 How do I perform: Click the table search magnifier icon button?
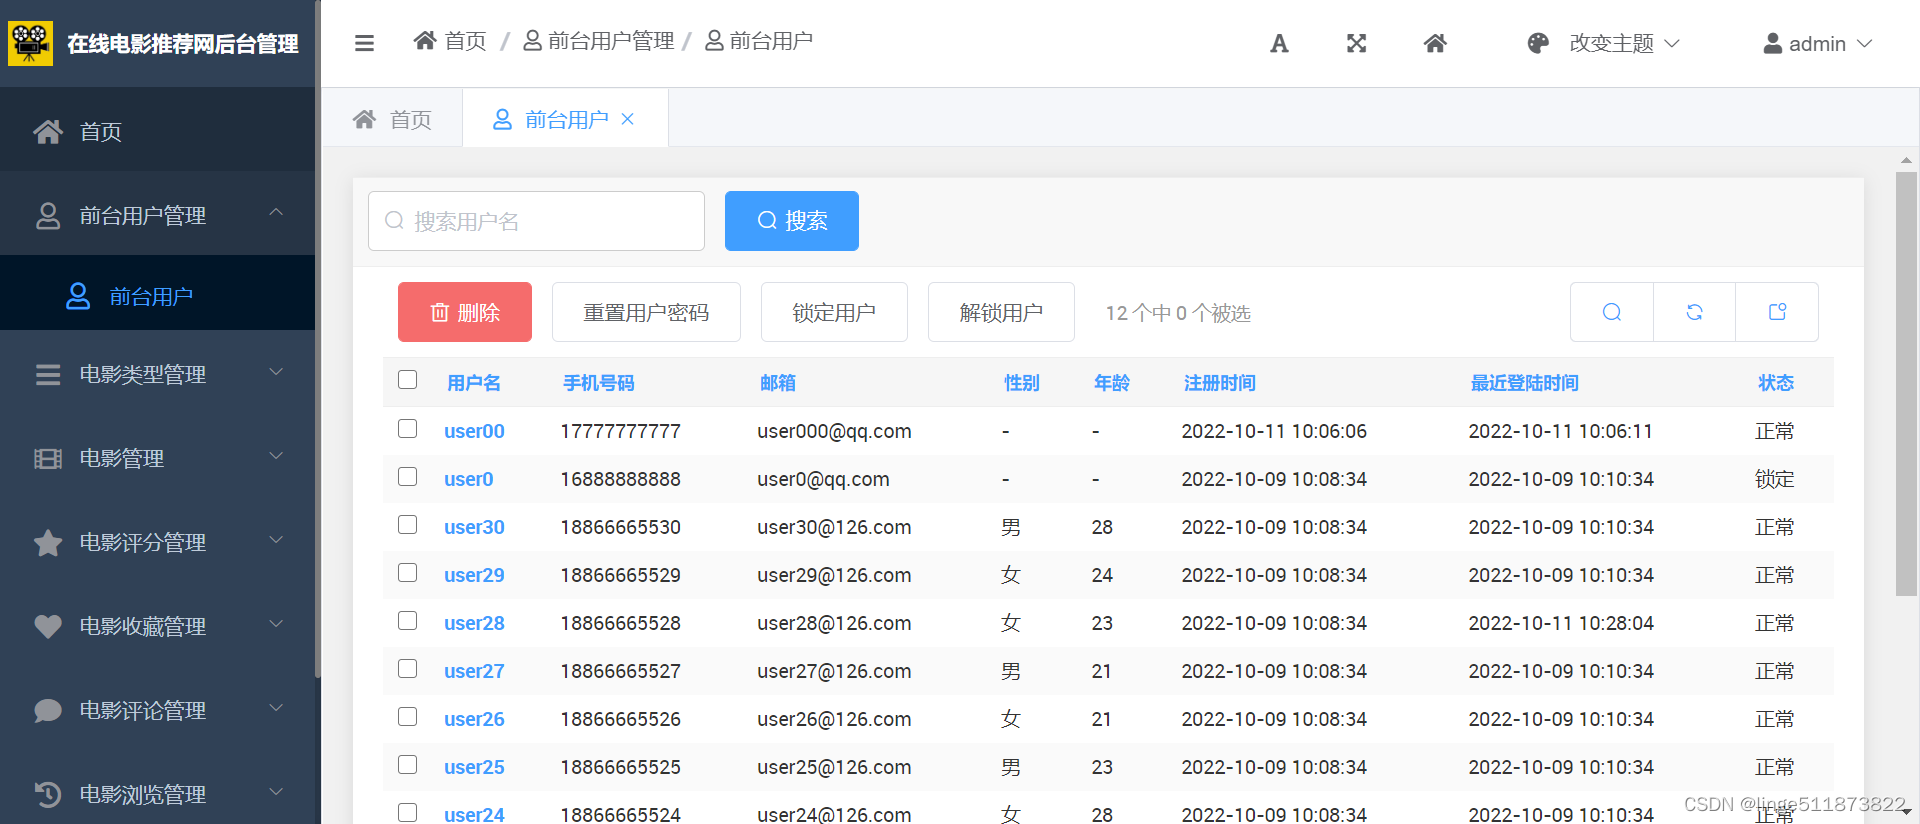click(x=1612, y=312)
